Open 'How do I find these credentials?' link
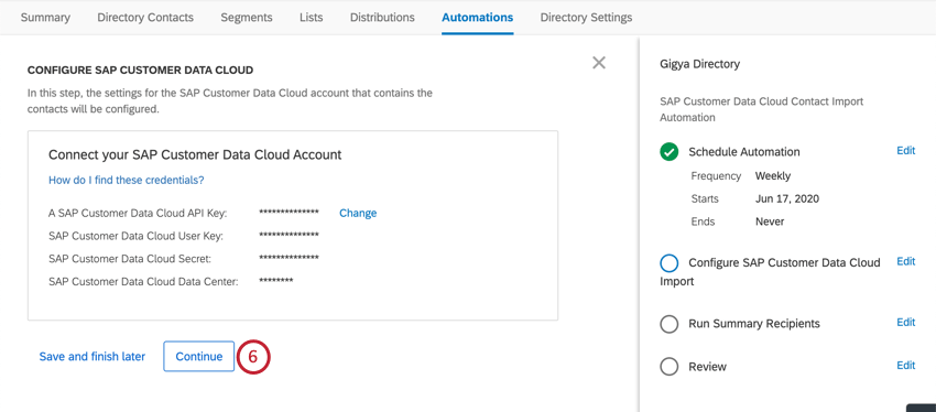The height and width of the screenshot is (412, 936). (x=127, y=180)
